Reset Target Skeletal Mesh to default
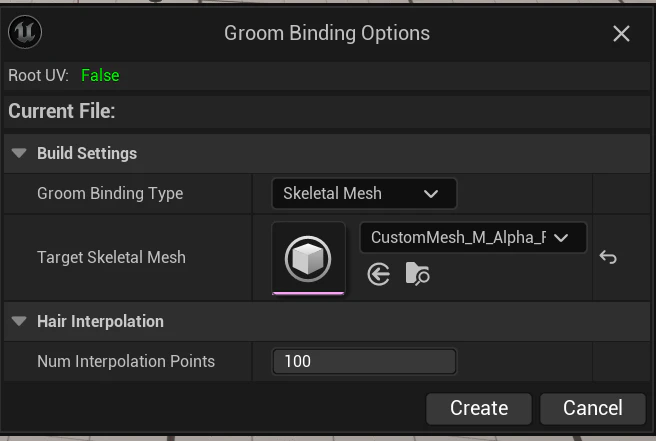Screen dimensions: 656x441 (x=608, y=257)
